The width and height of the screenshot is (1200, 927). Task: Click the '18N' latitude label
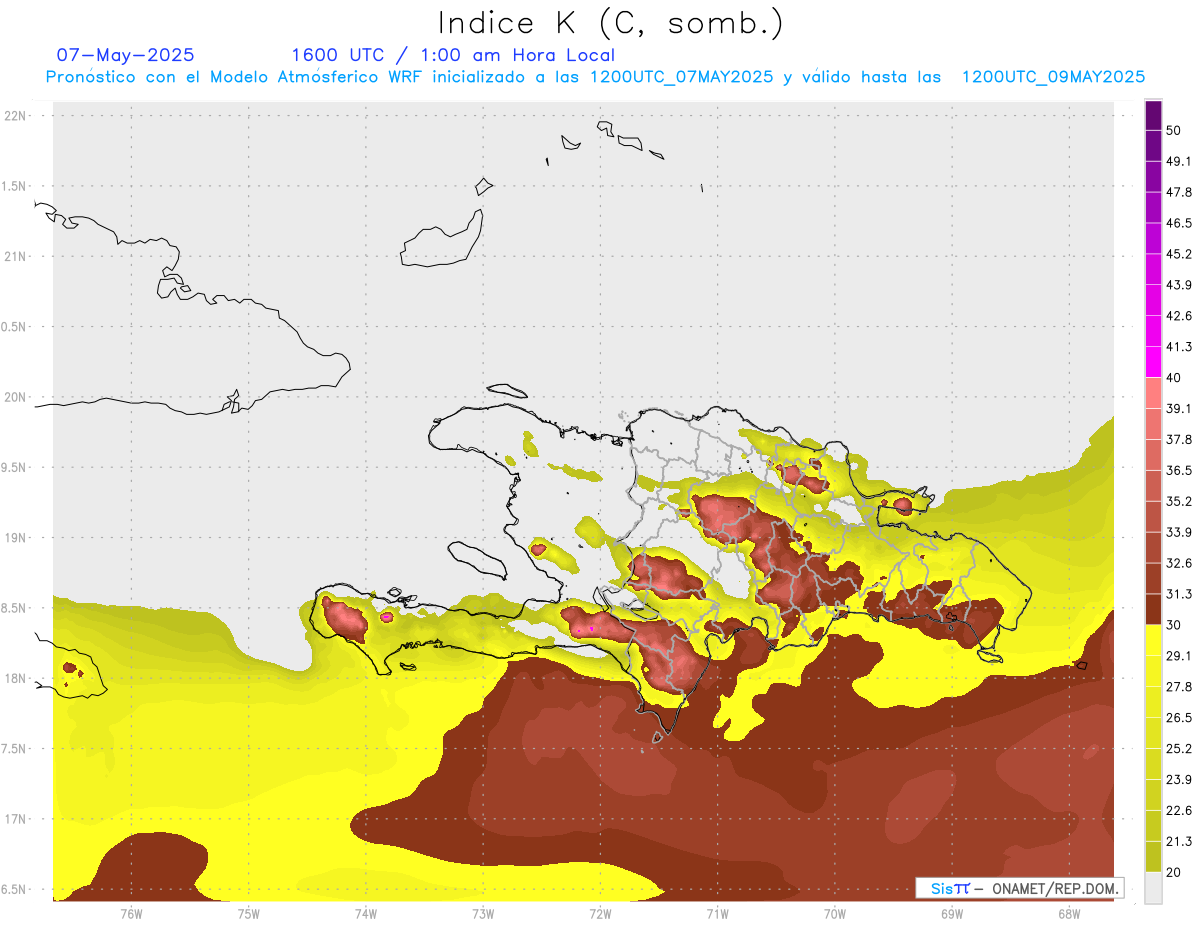(x=15, y=678)
